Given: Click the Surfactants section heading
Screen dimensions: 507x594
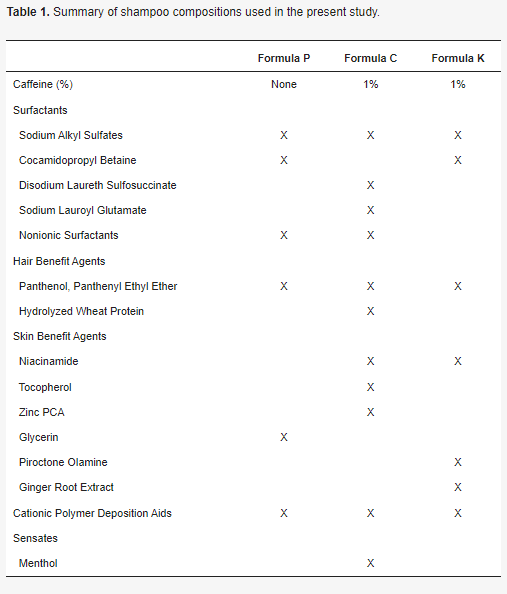Looking at the screenshot, I should (x=40, y=110).
